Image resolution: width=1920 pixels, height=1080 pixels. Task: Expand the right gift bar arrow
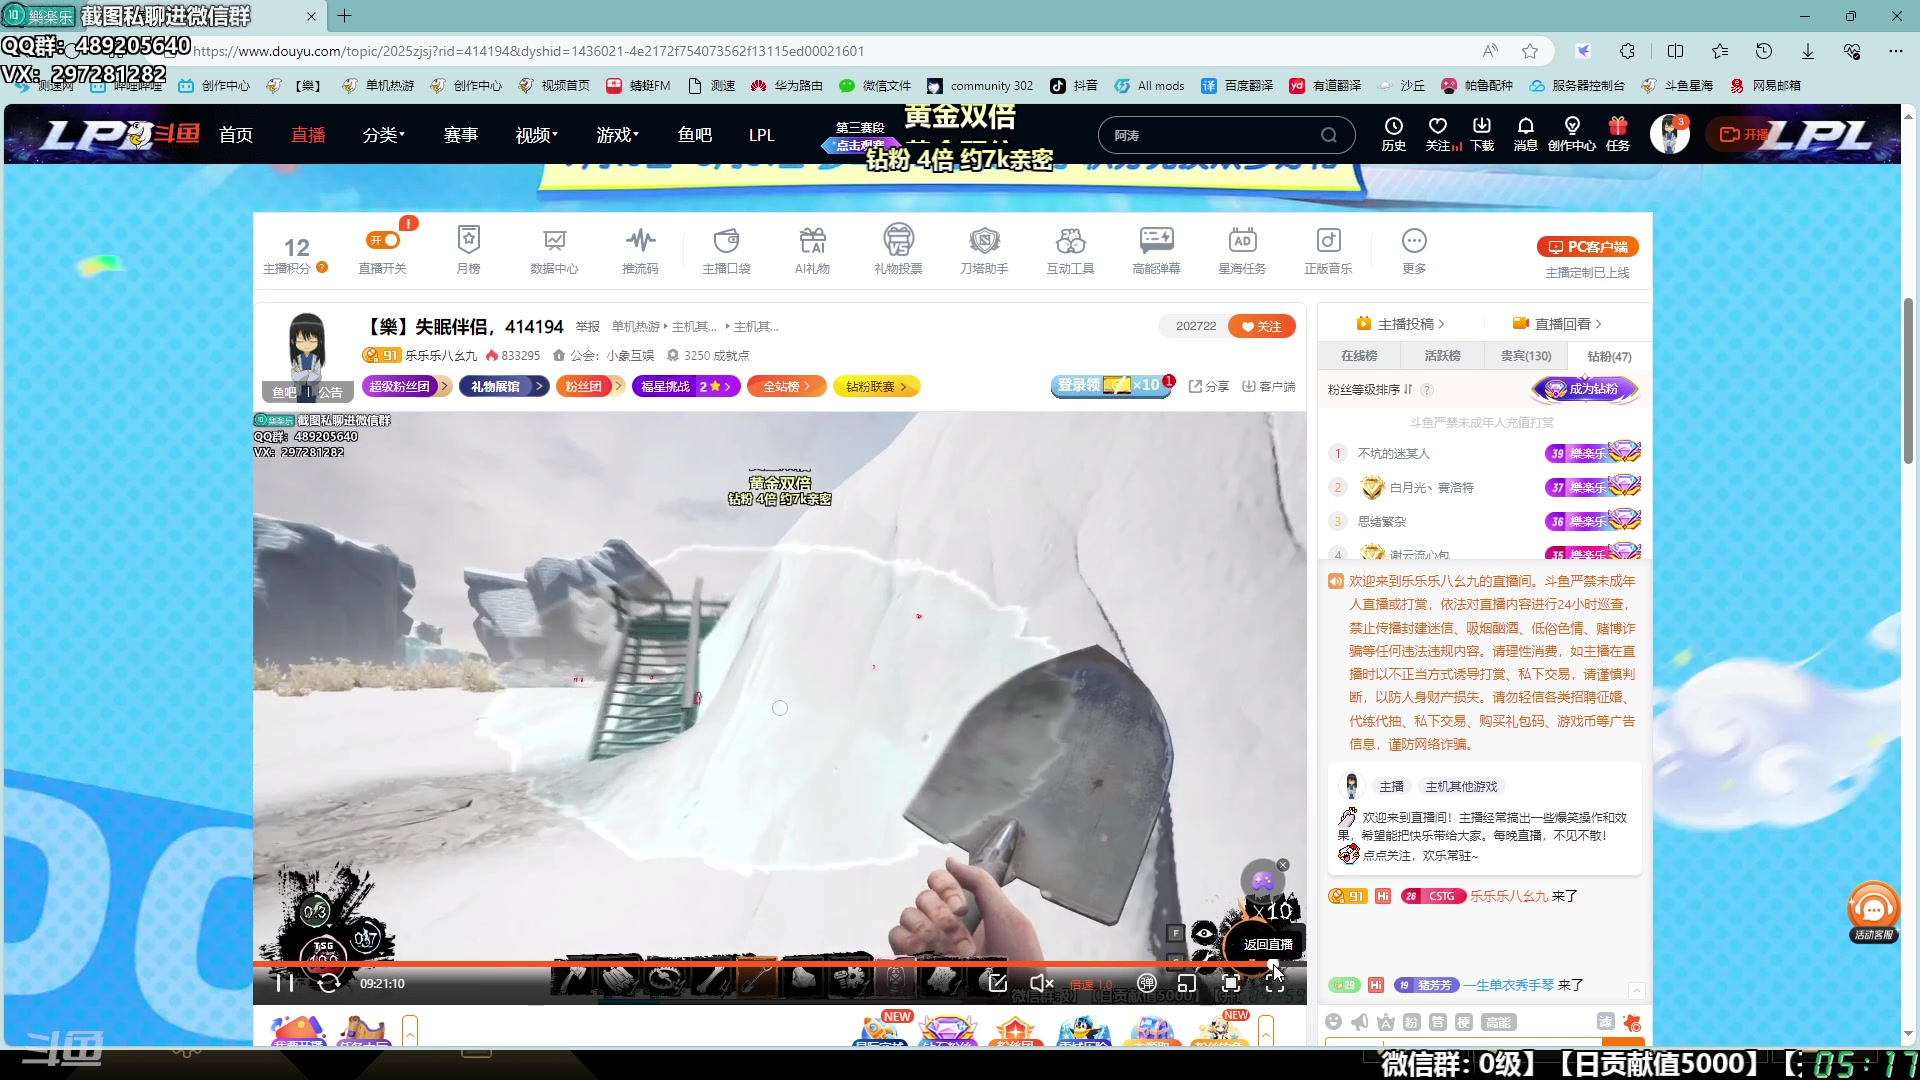1266,1030
